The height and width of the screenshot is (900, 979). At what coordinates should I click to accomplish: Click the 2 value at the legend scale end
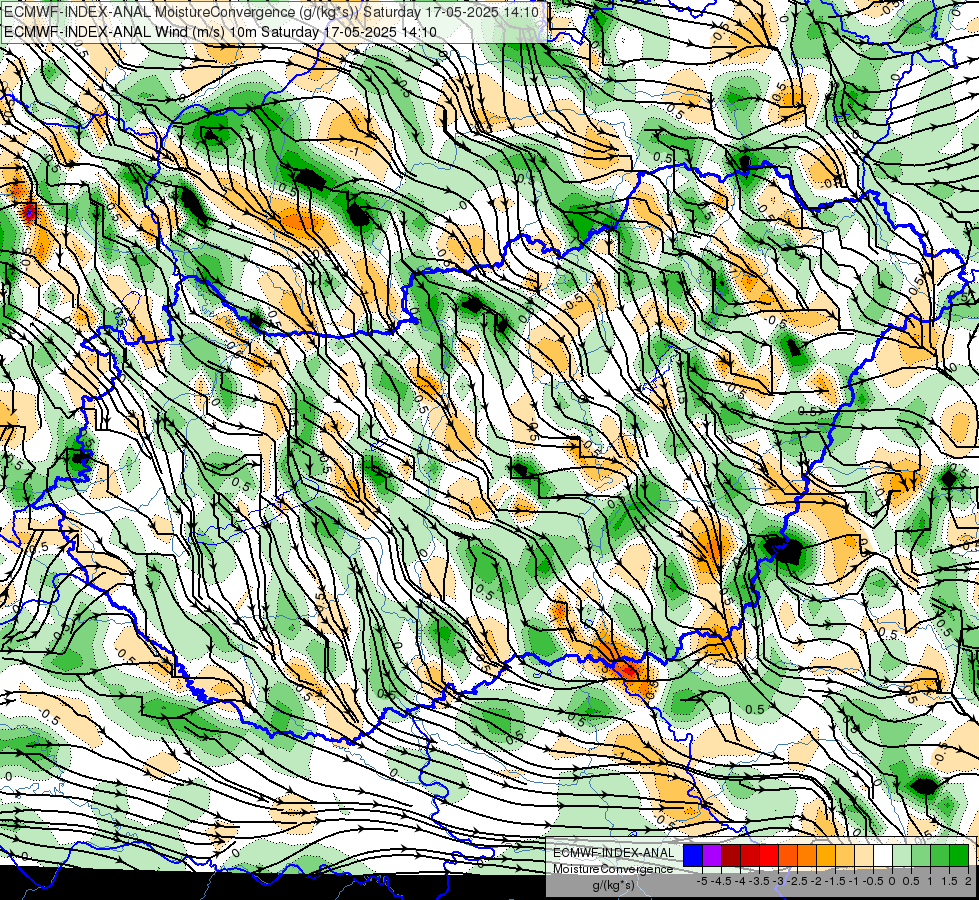tap(968, 881)
